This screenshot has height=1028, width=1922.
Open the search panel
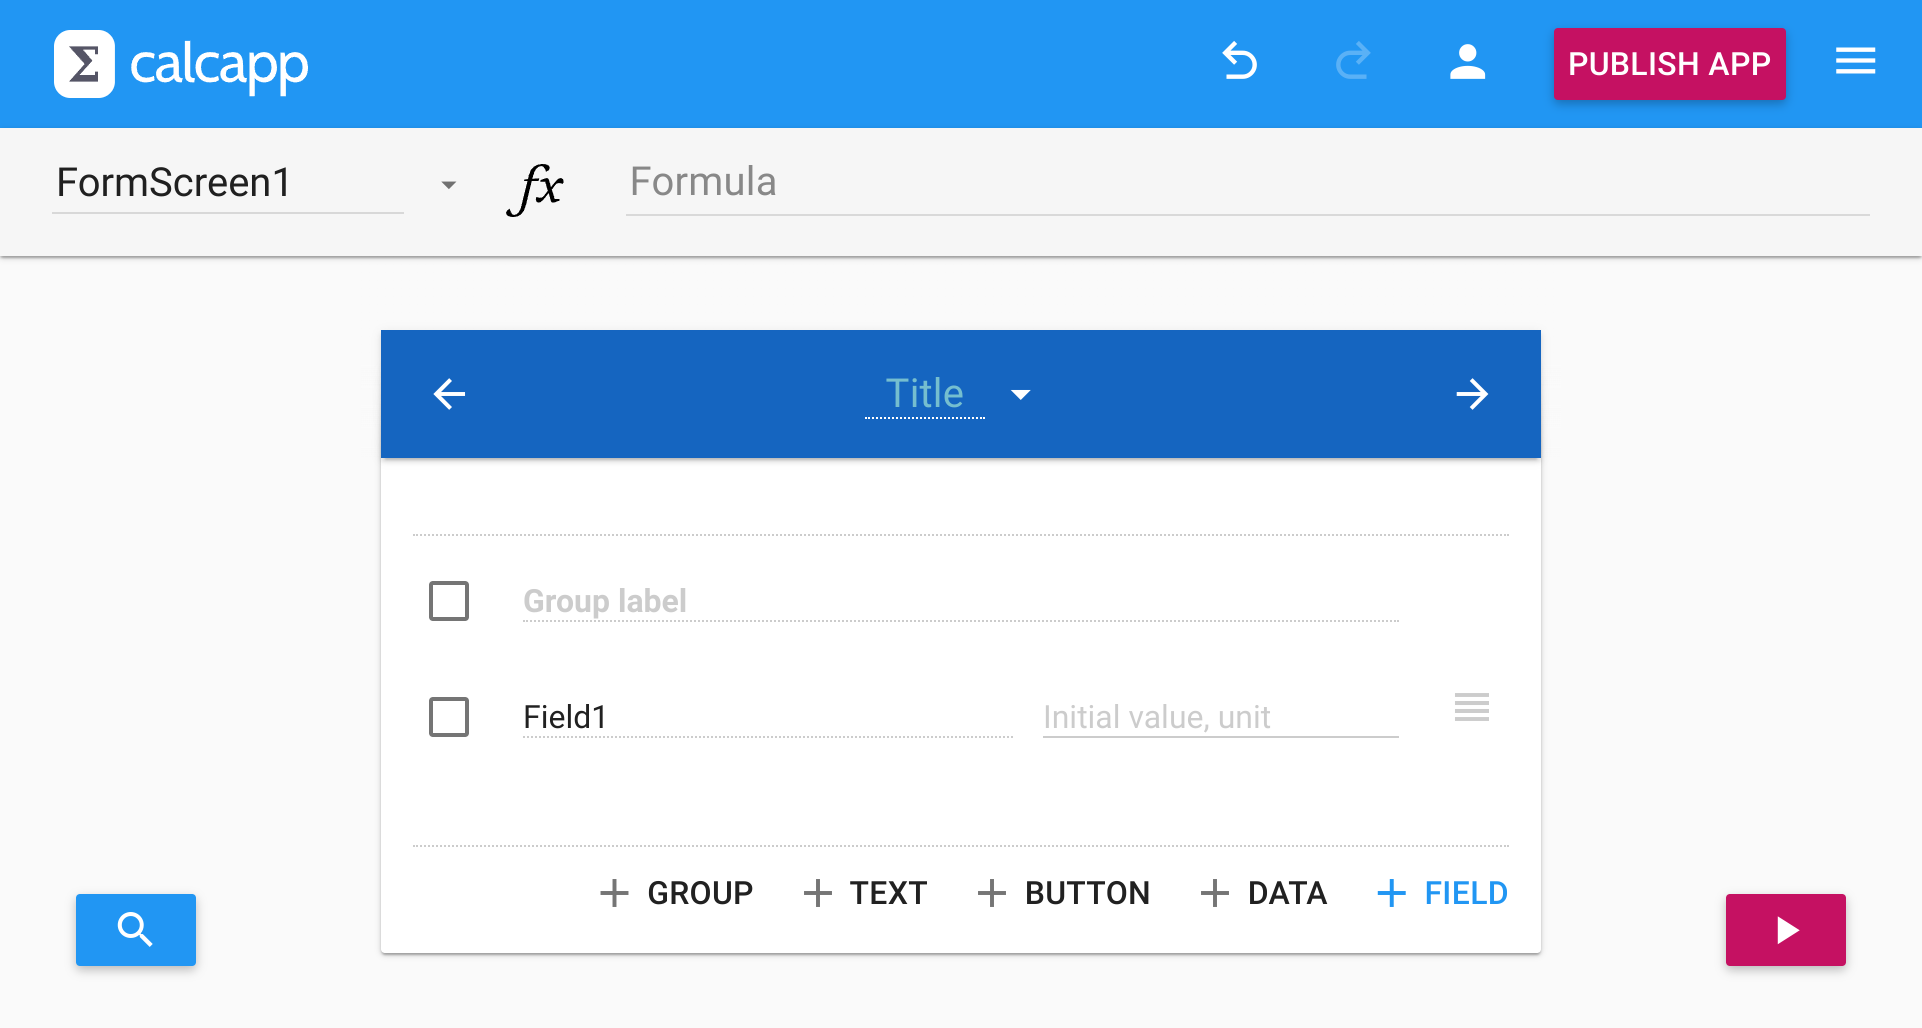click(135, 929)
